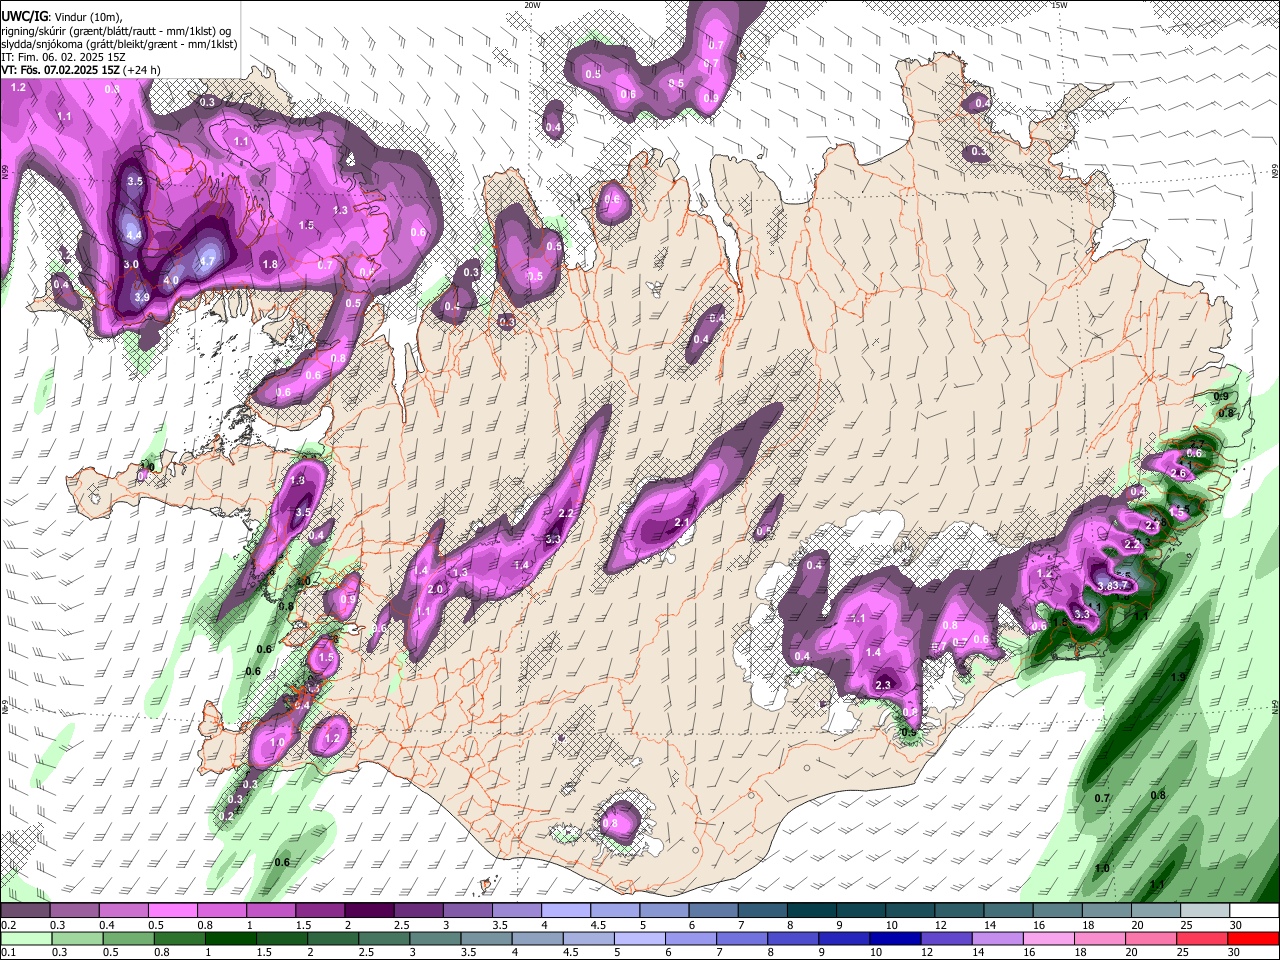Click the 3.9 precipitation value on map

click(x=142, y=297)
